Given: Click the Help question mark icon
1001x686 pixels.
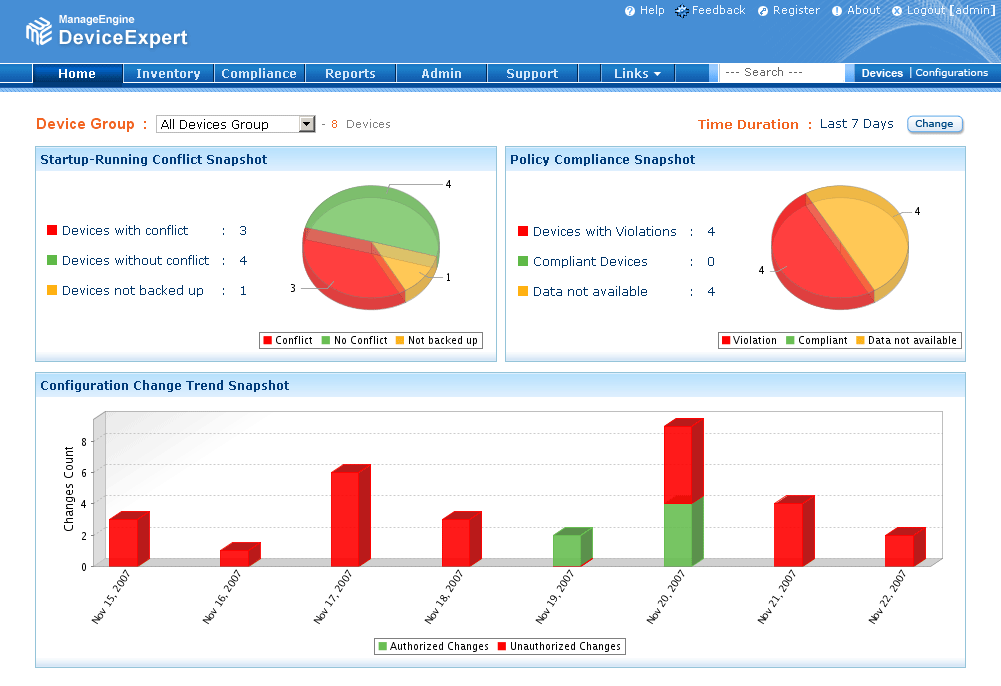Looking at the screenshot, I should [630, 11].
